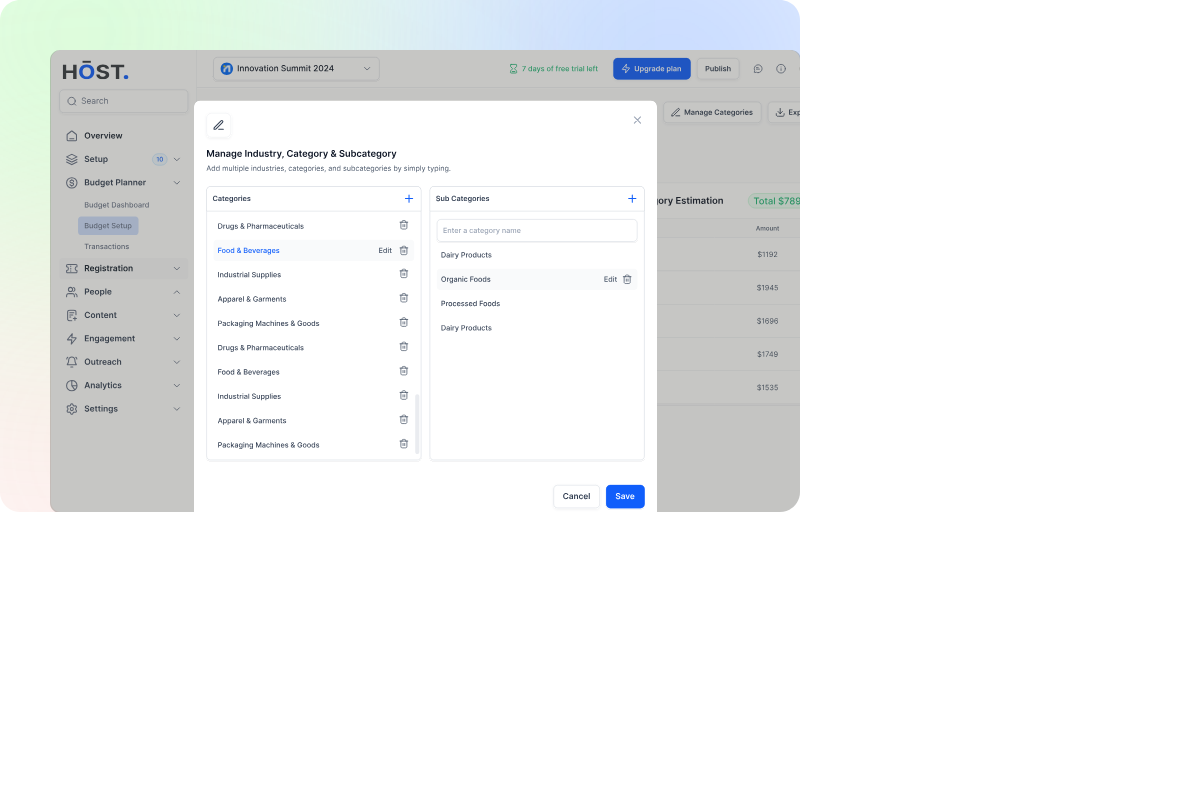Add a category with the Categories plus icon
The width and height of the screenshot is (1200, 800).
coord(409,199)
